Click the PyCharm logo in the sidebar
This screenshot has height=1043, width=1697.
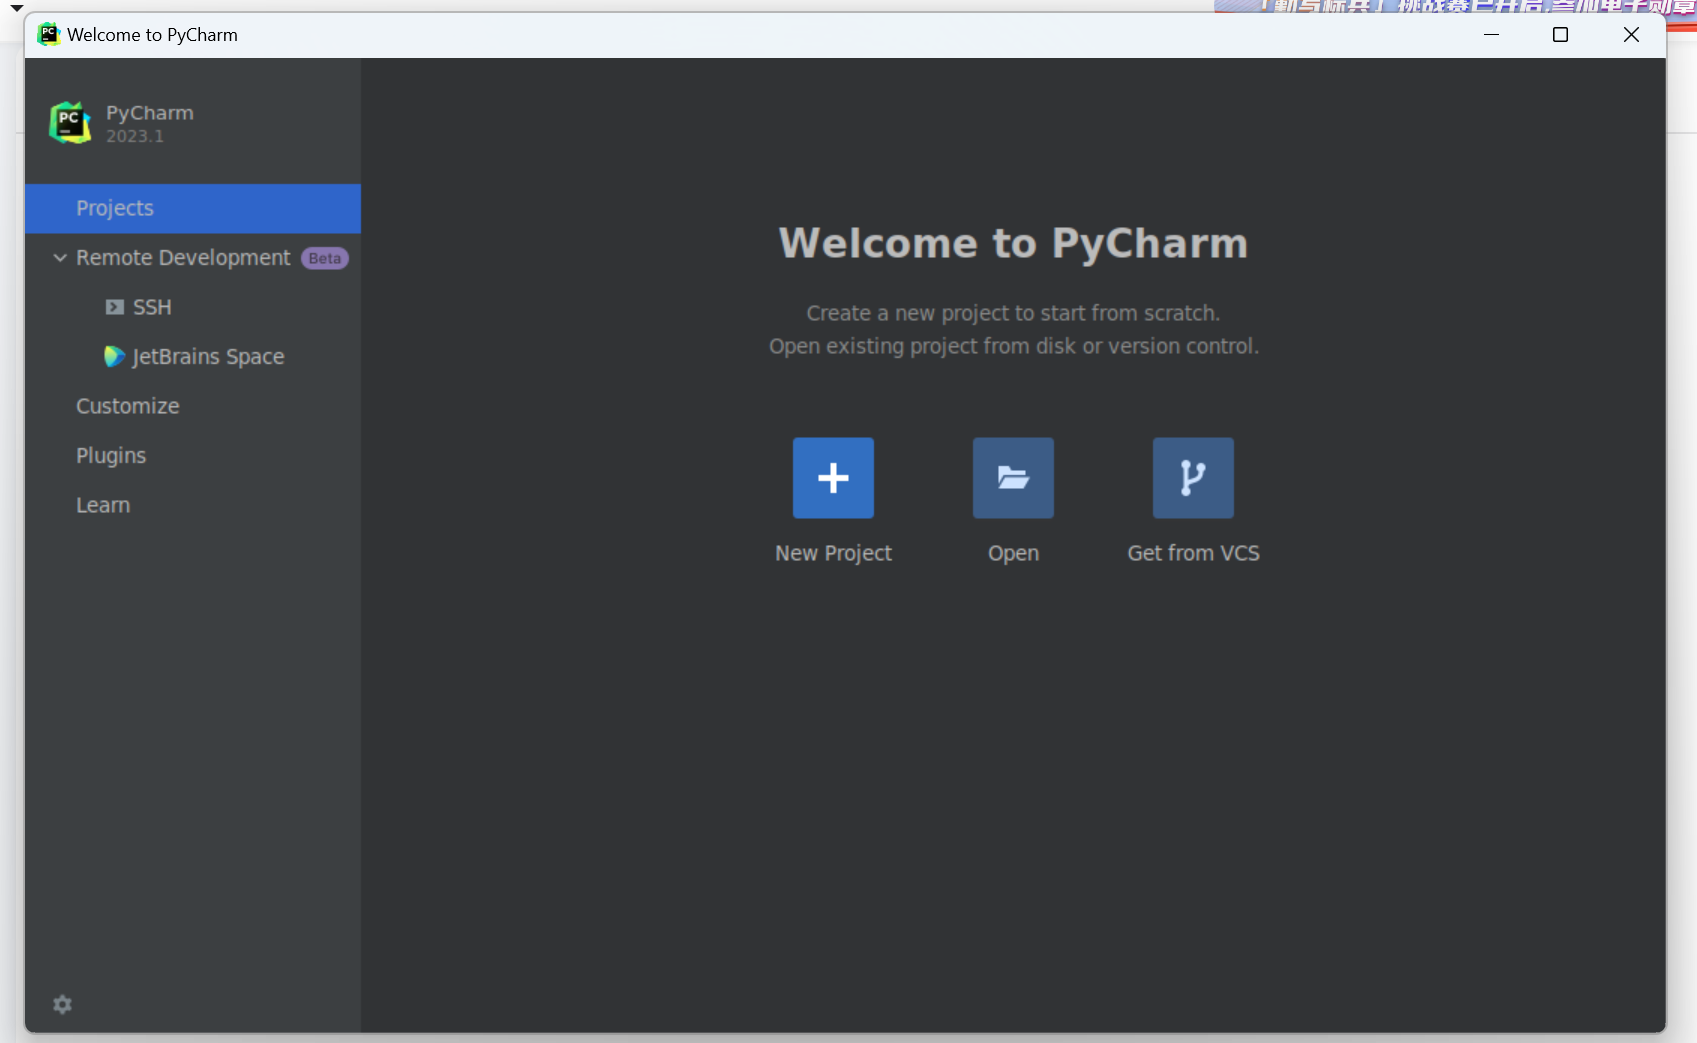[70, 123]
